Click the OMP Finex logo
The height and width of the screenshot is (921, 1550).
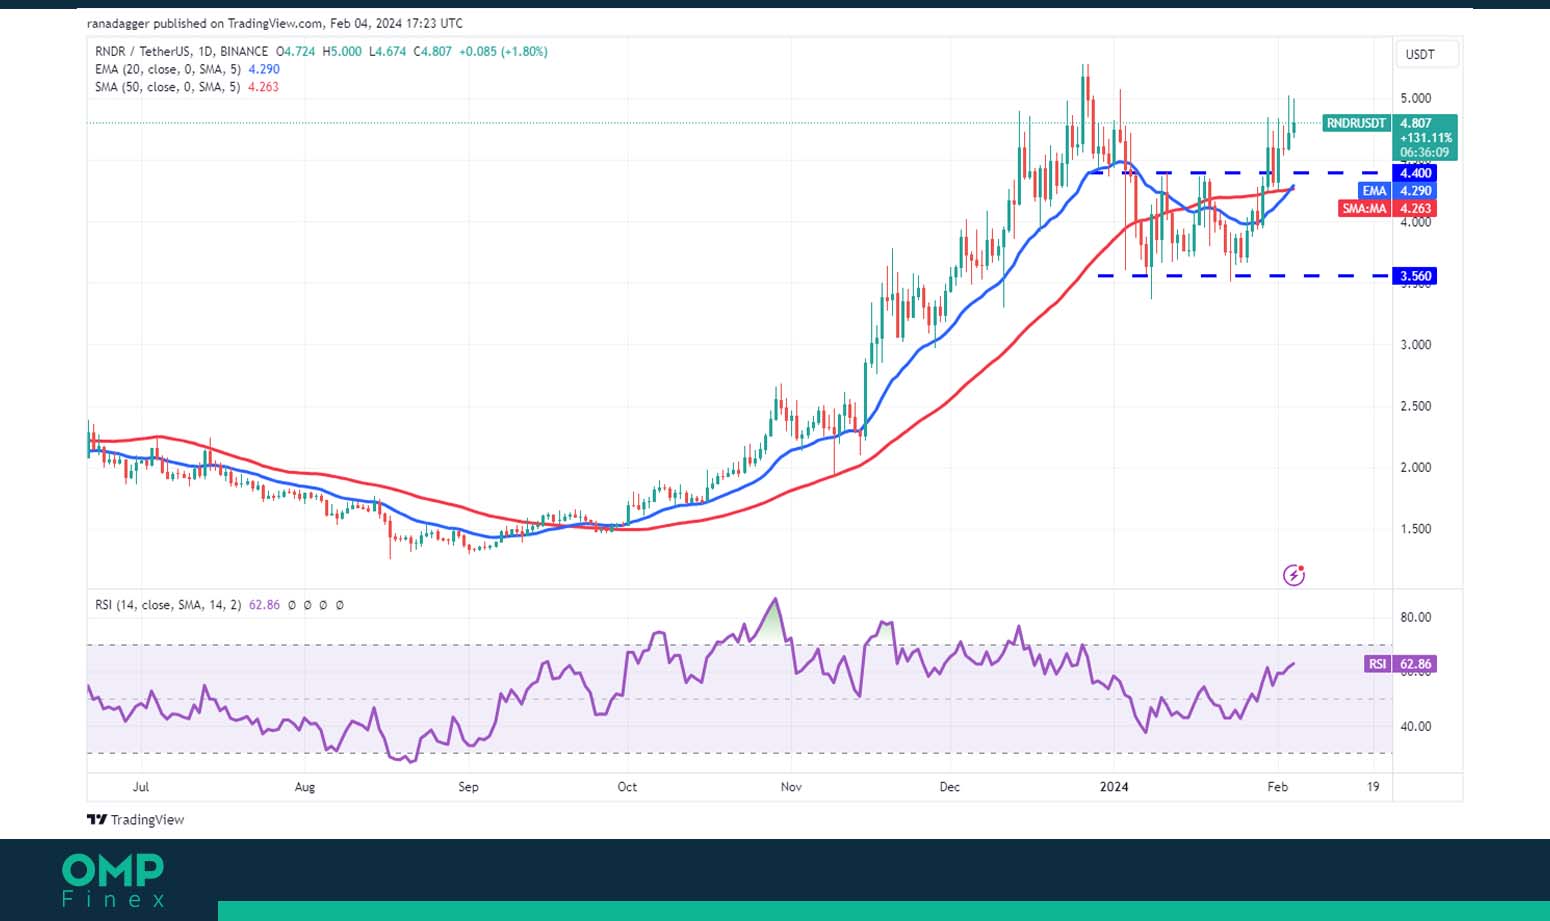(113, 880)
